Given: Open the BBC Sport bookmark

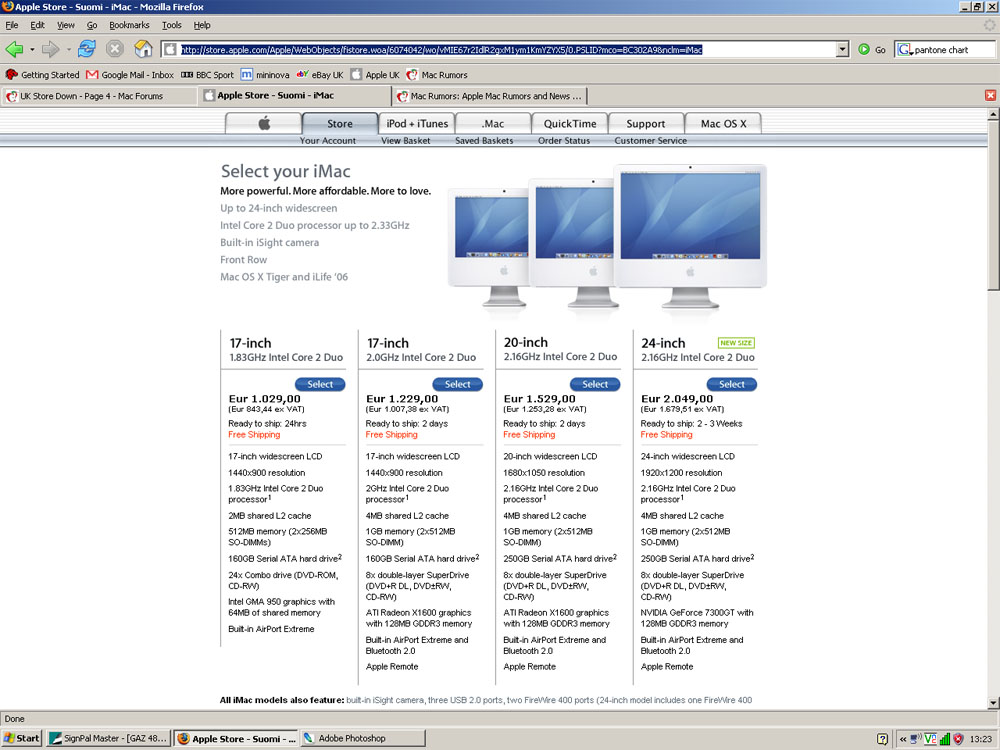Looking at the screenshot, I should point(207,75).
